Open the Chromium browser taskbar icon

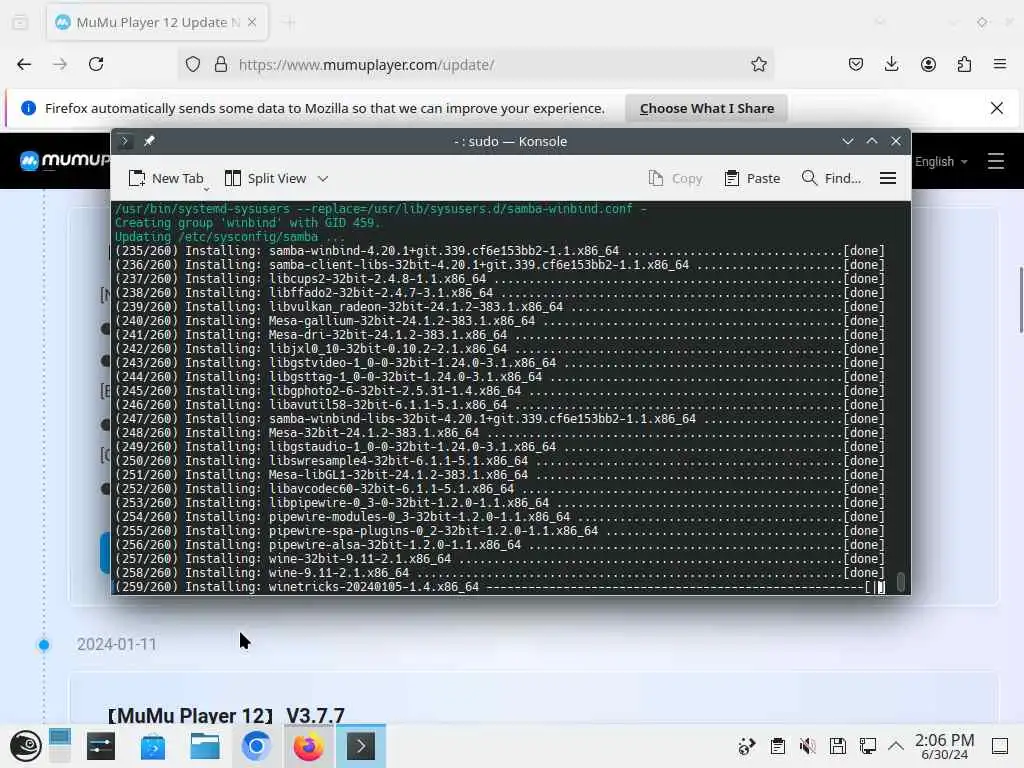(x=256, y=746)
